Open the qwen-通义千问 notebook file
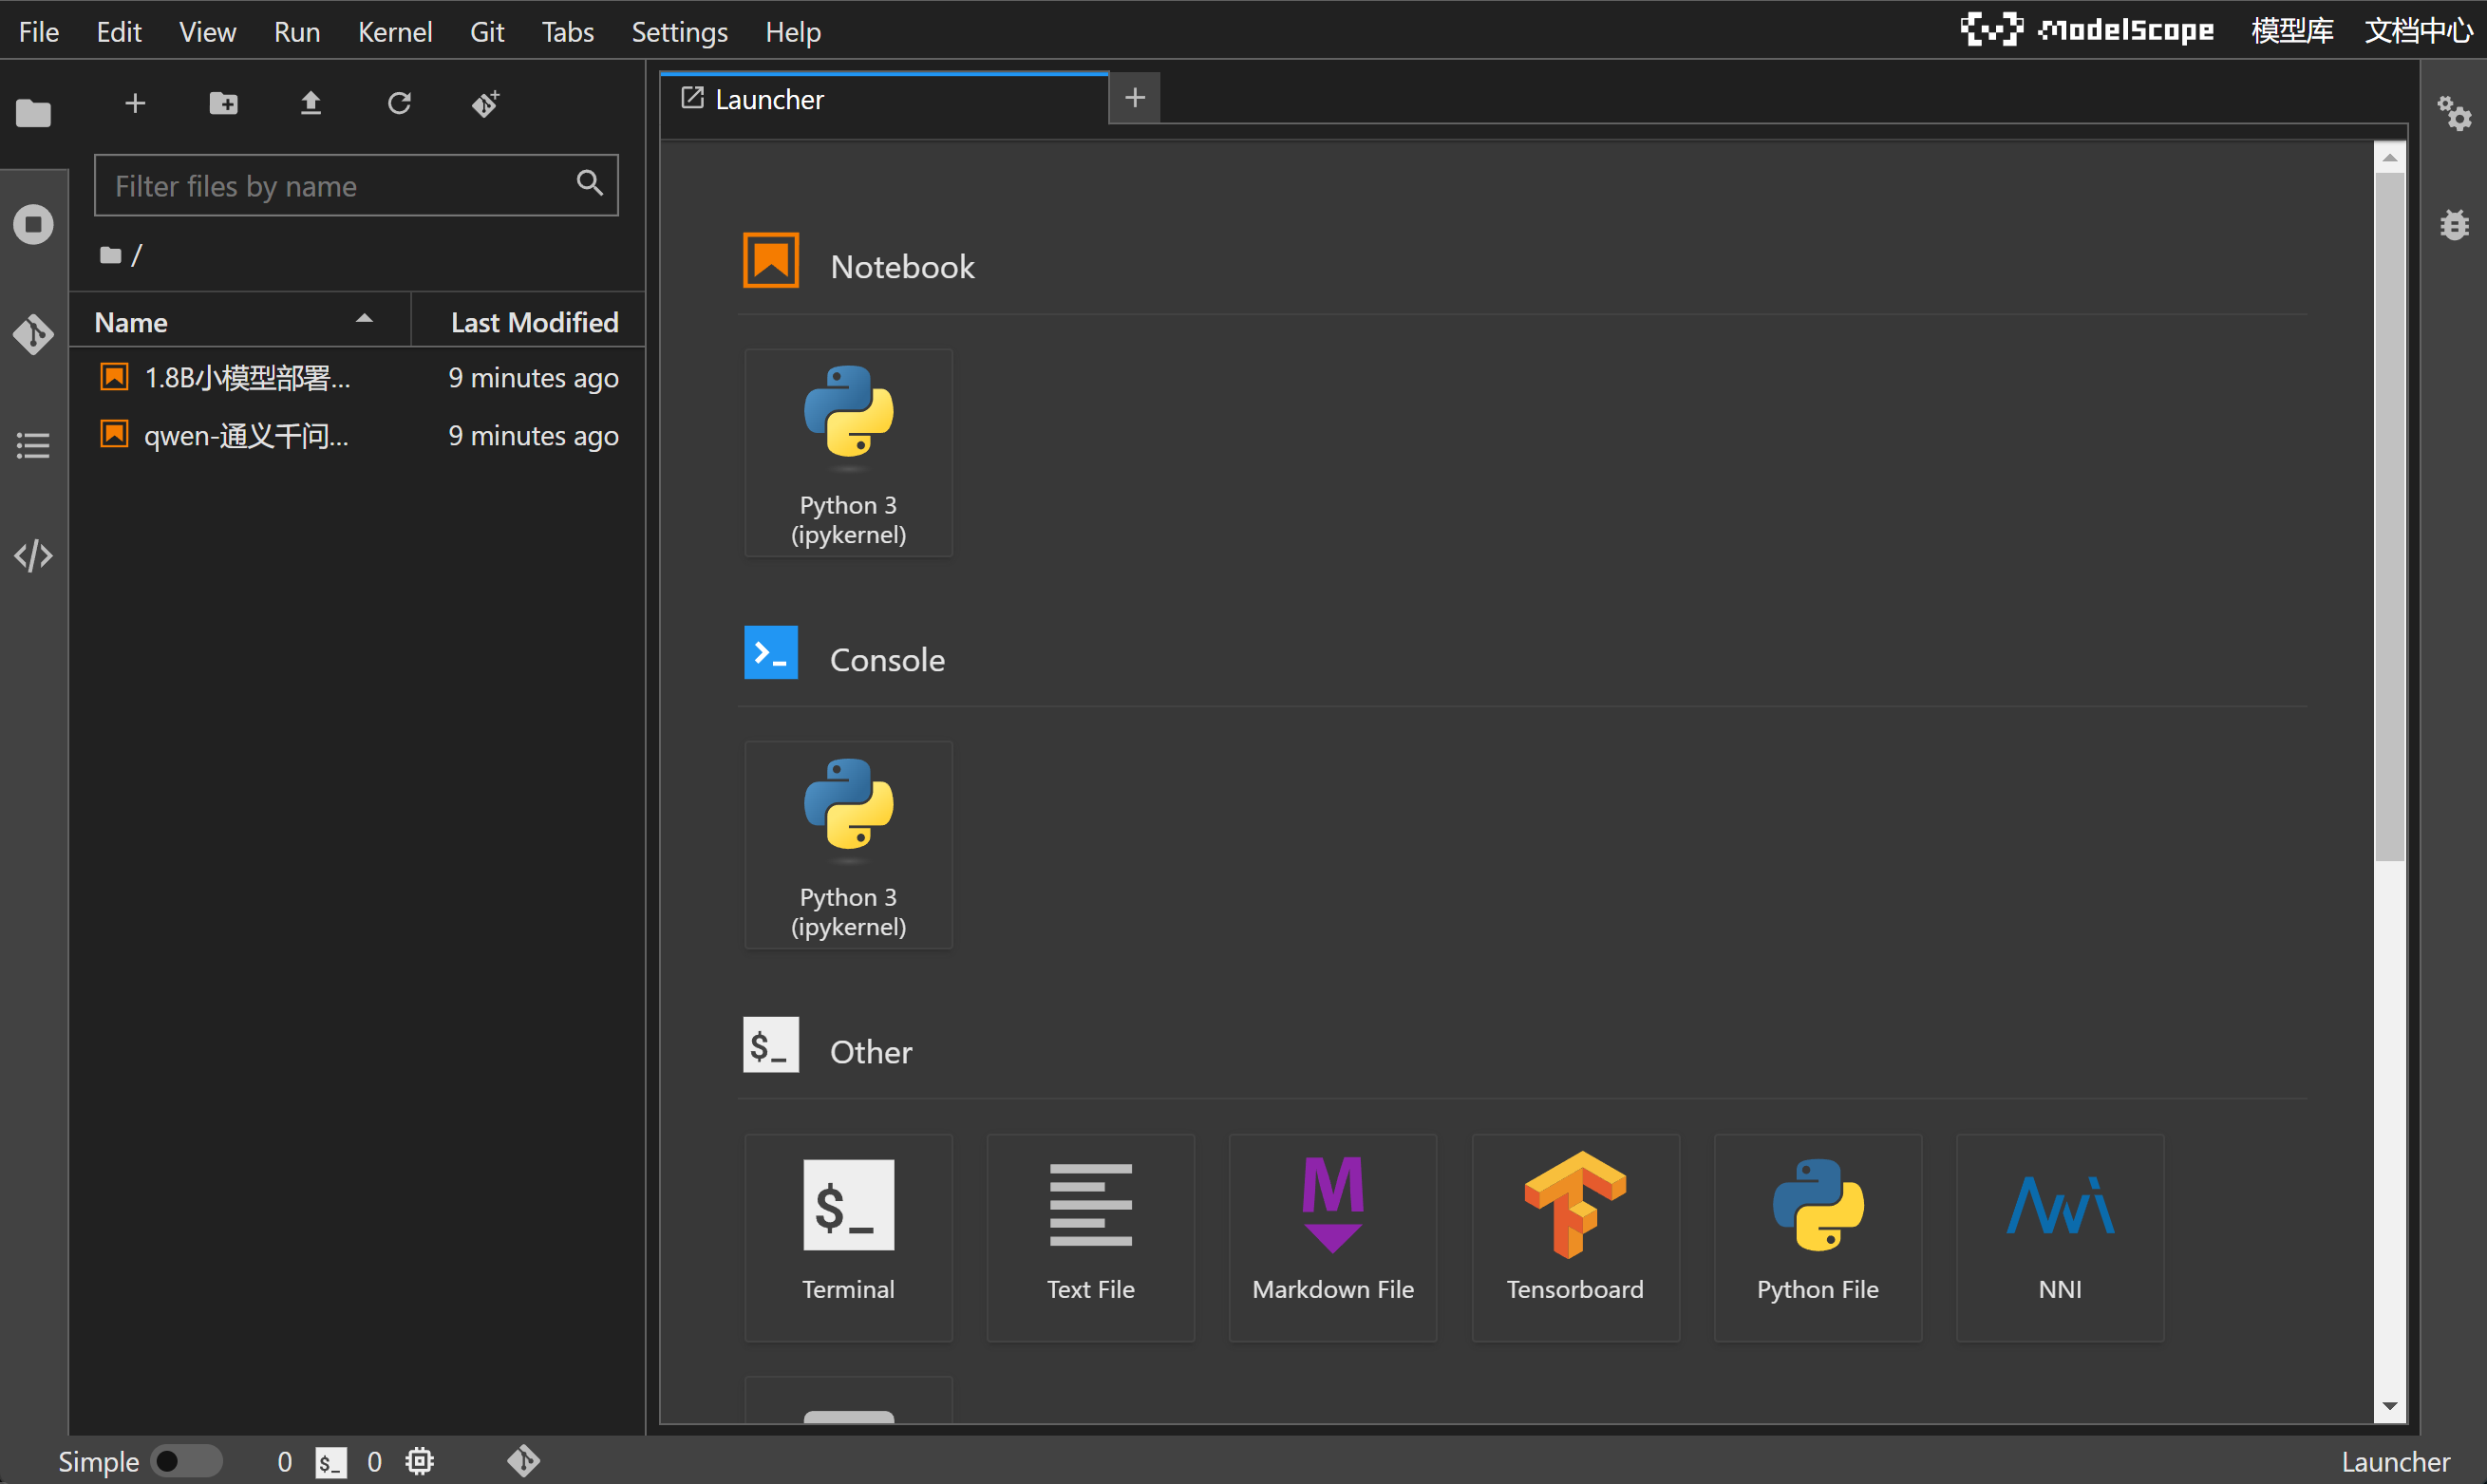 tap(246, 436)
